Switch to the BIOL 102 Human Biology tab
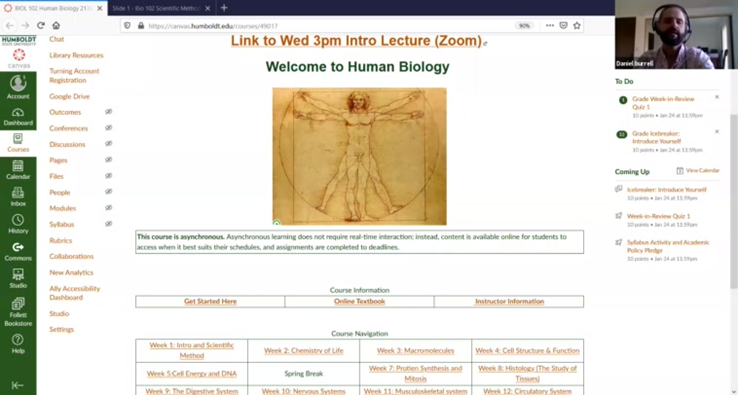The width and height of the screenshot is (738, 395). (x=54, y=8)
